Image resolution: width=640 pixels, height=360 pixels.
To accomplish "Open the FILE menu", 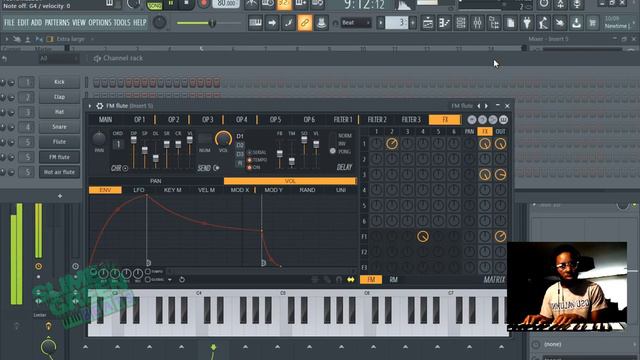I will pos(9,22).
